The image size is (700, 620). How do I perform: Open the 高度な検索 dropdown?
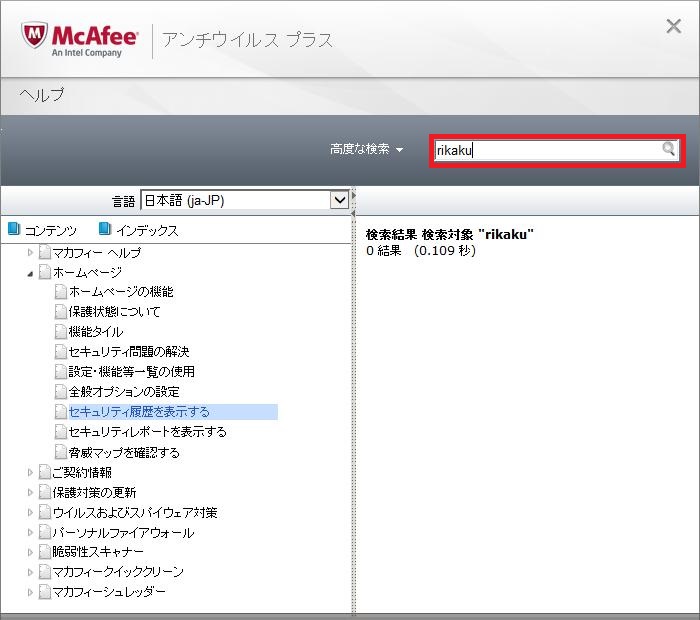pos(367,149)
